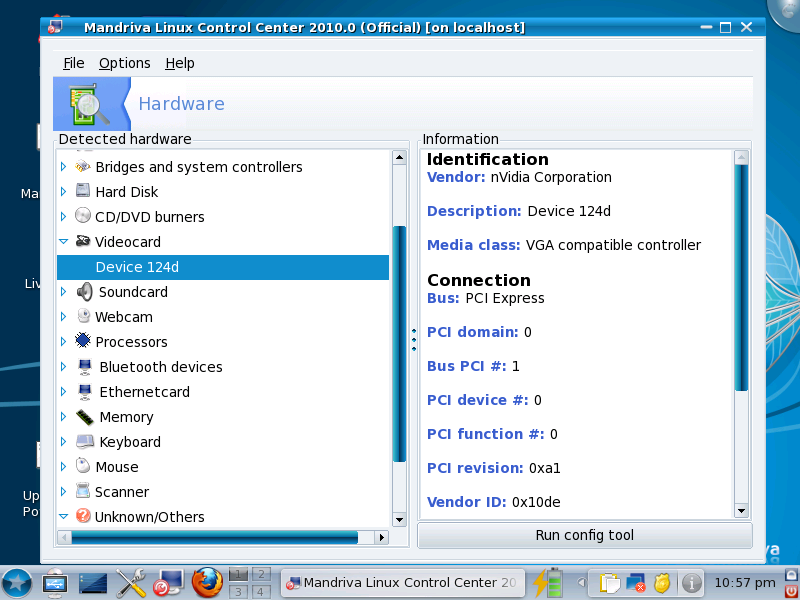Click the hardware list vertical scrollbar thumb

tap(399, 344)
